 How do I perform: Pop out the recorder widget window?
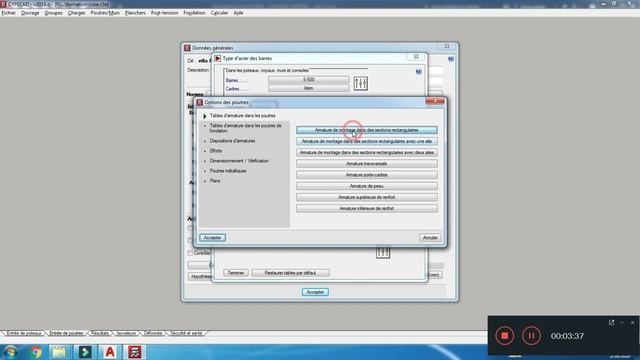click(611, 322)
